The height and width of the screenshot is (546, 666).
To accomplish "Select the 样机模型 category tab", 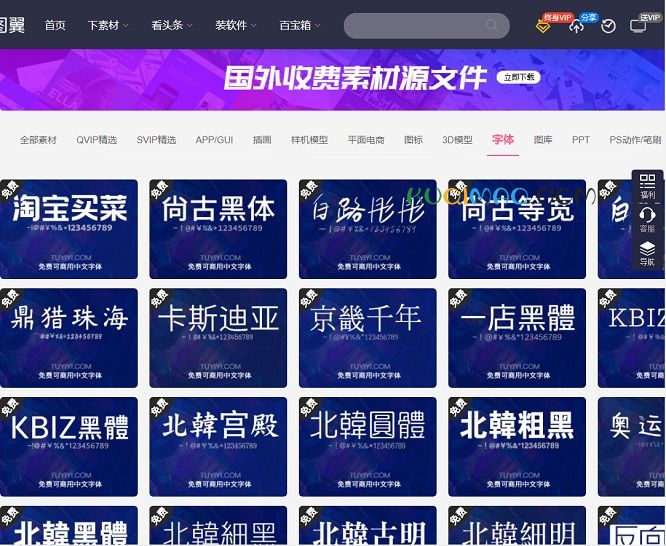I will 309,140.
